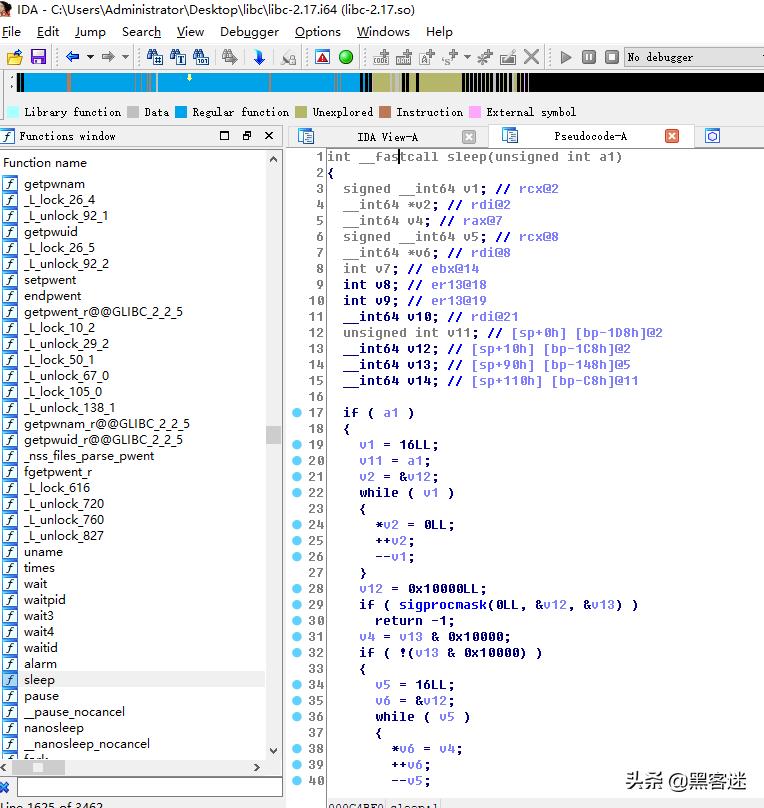The width and height of the screenshot is (764, 808).
Task: Open the Debugger menu
Action: (x=249, y=31)
